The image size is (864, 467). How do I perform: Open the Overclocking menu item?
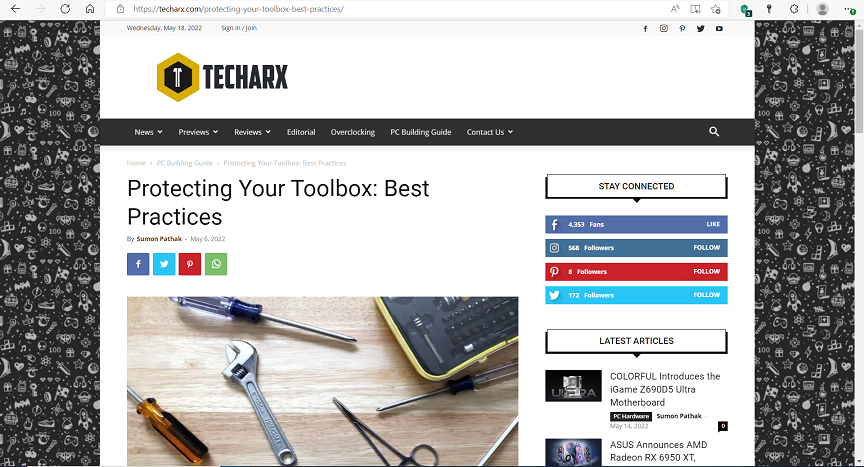(353, 132)
